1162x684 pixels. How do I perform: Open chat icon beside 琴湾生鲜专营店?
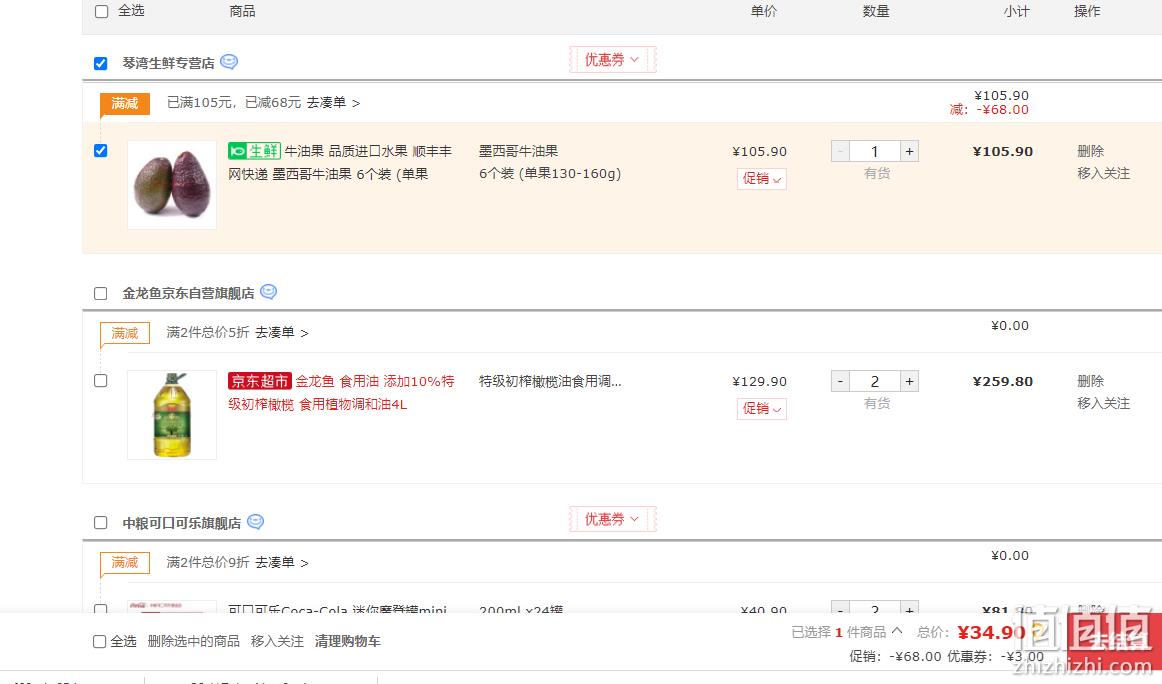(x=229, y=62)
